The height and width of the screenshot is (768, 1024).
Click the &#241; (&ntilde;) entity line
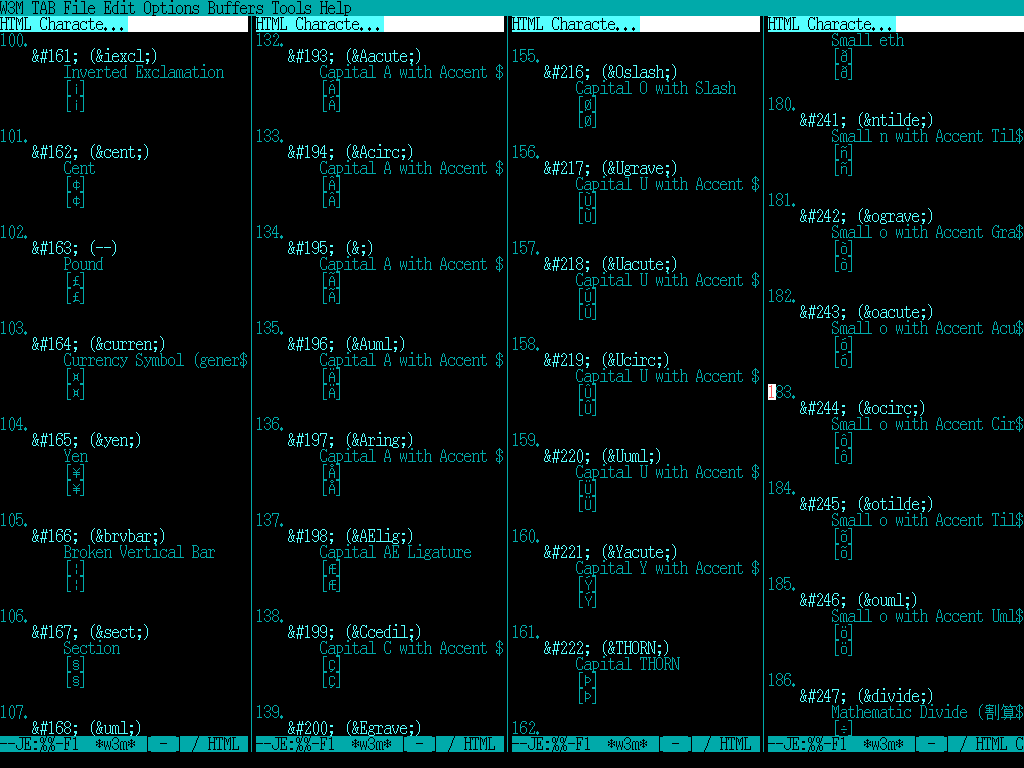pyautogui.click(x=867, y=120)
